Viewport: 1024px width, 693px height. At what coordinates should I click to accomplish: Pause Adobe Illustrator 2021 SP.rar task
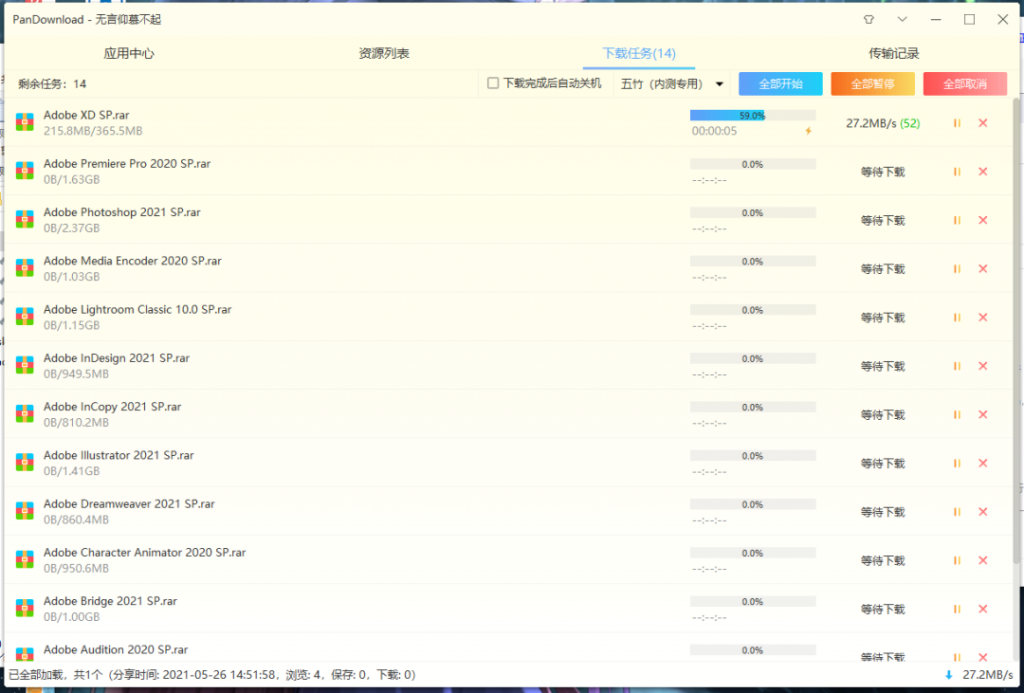coord(957,463)
